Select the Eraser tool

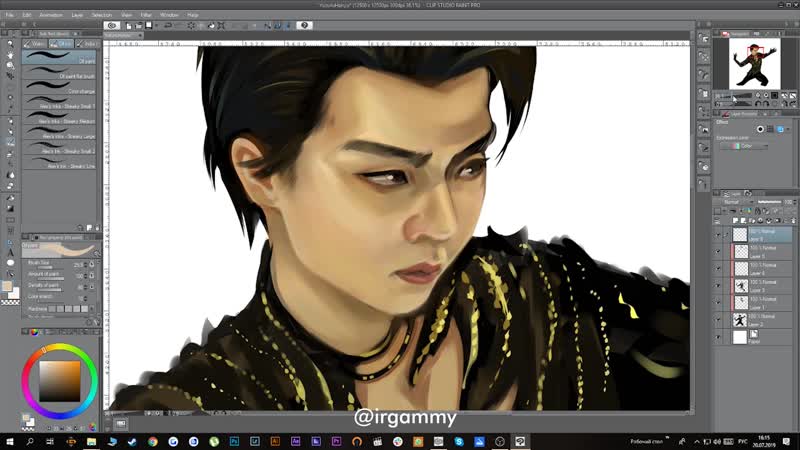click(x=10, y=186)
